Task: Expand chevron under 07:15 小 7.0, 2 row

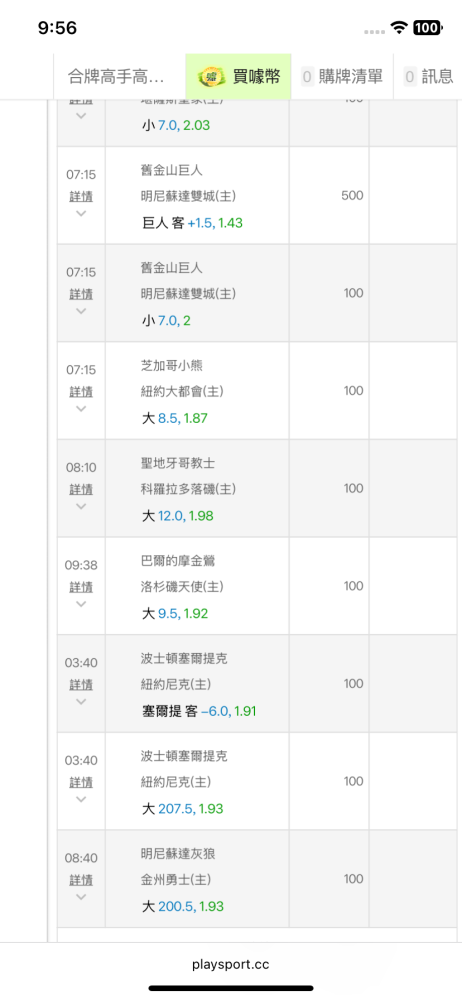Action: coord(81,311)
